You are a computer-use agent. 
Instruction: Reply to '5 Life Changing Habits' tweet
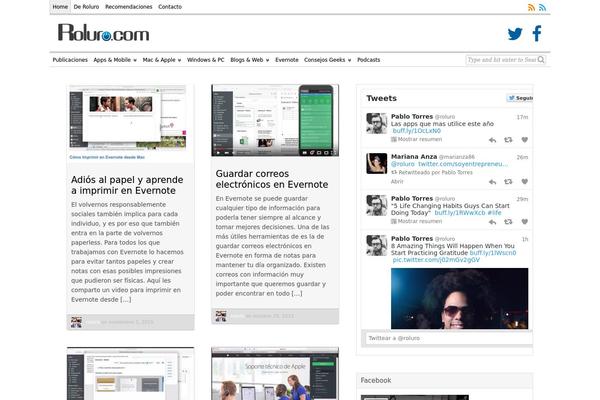tap(492, 222)
